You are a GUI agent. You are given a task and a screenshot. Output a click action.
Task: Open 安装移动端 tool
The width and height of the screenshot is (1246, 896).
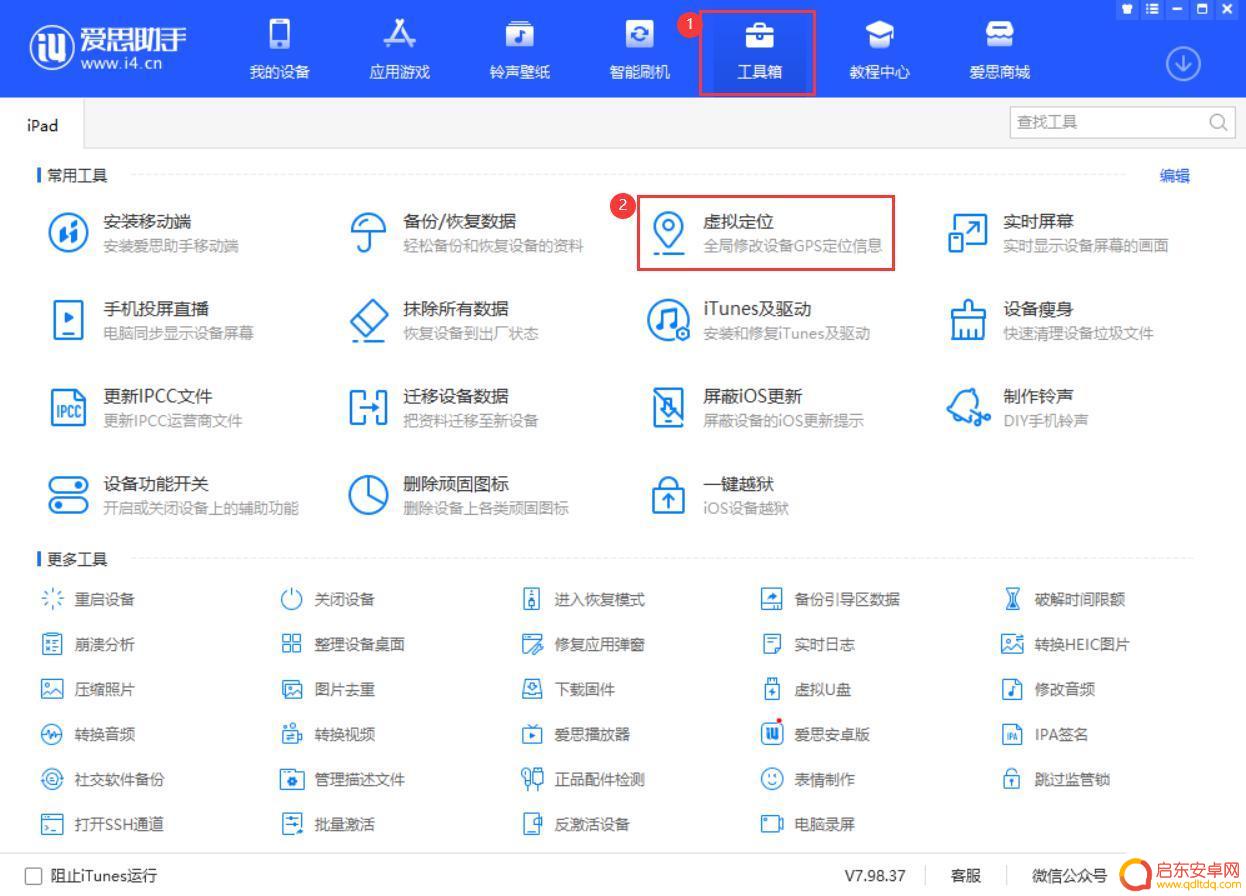coord(144,233)
